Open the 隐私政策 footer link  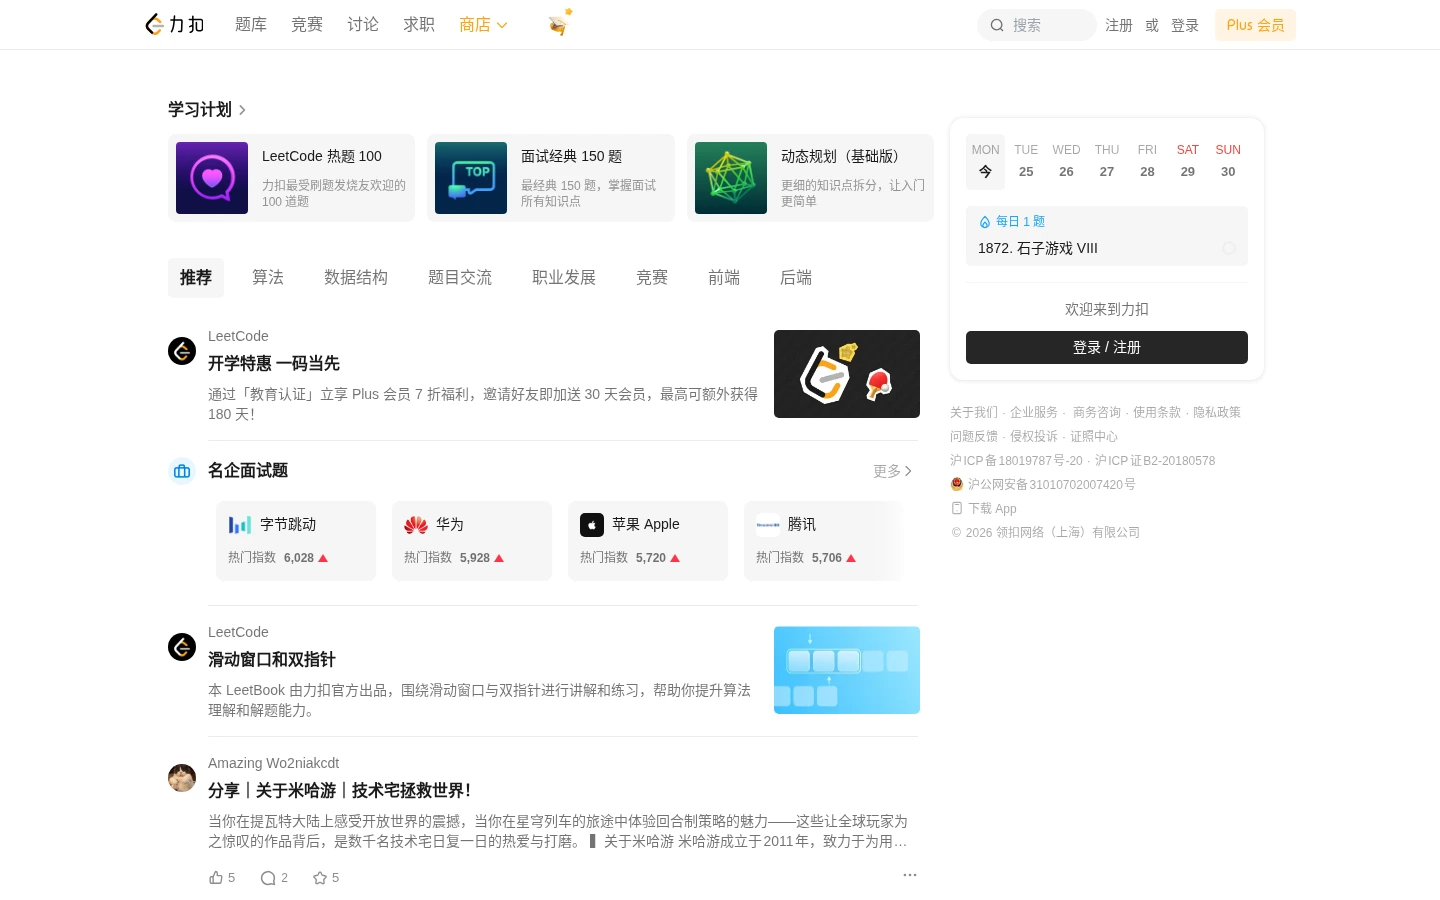coord(1217,412)
